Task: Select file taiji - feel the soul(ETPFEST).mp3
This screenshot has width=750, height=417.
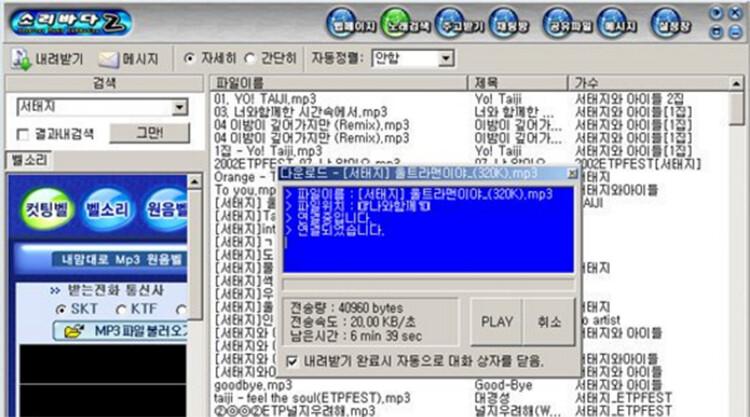Action: click(312, 398)
